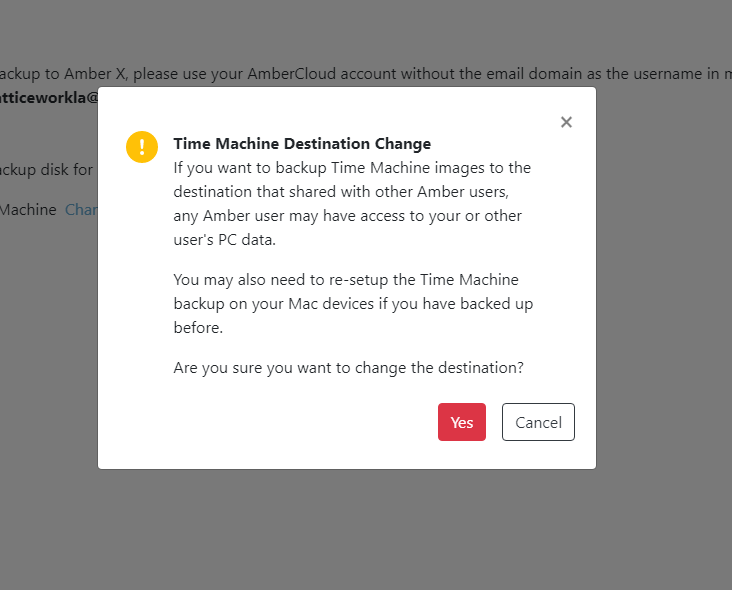Click the 'If you want to backup Time Machine images' paragraph

(352, 204)
